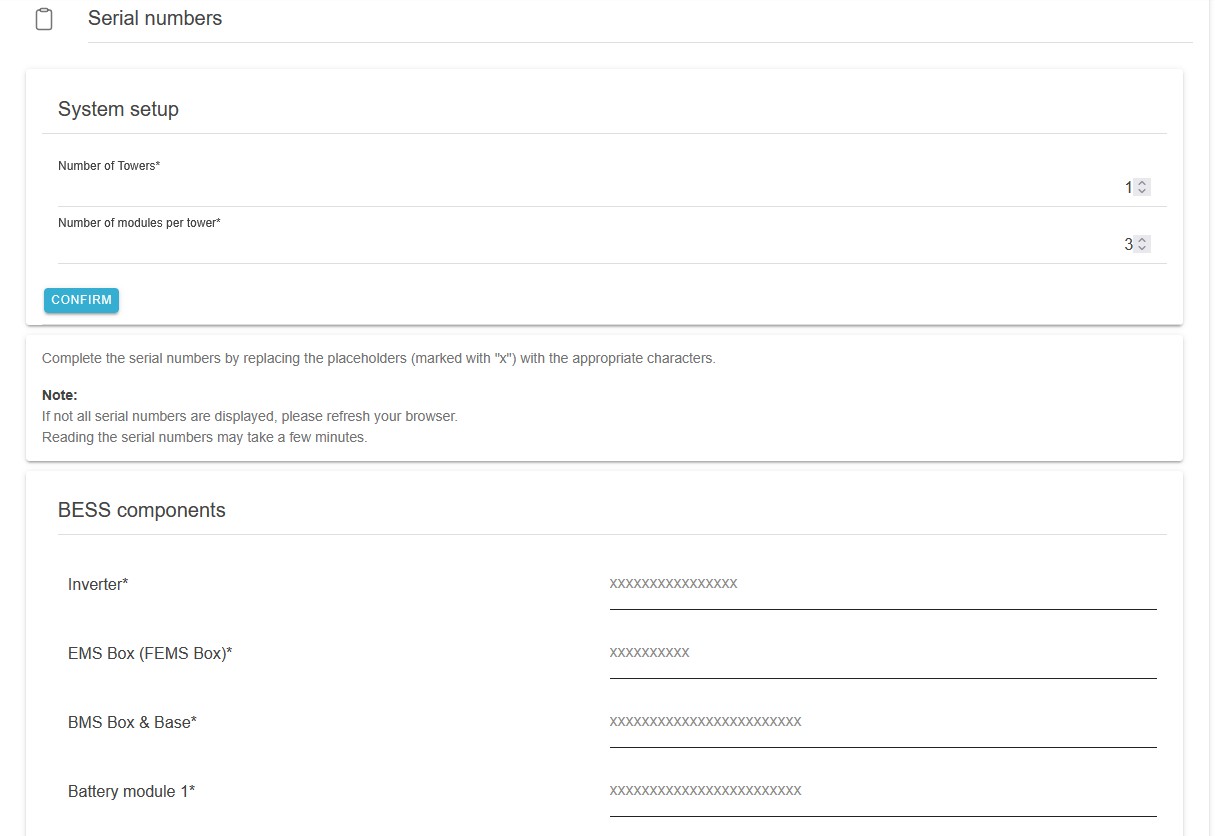
Task: Increase the Number of Towers value
Action: pos(1143,183)
